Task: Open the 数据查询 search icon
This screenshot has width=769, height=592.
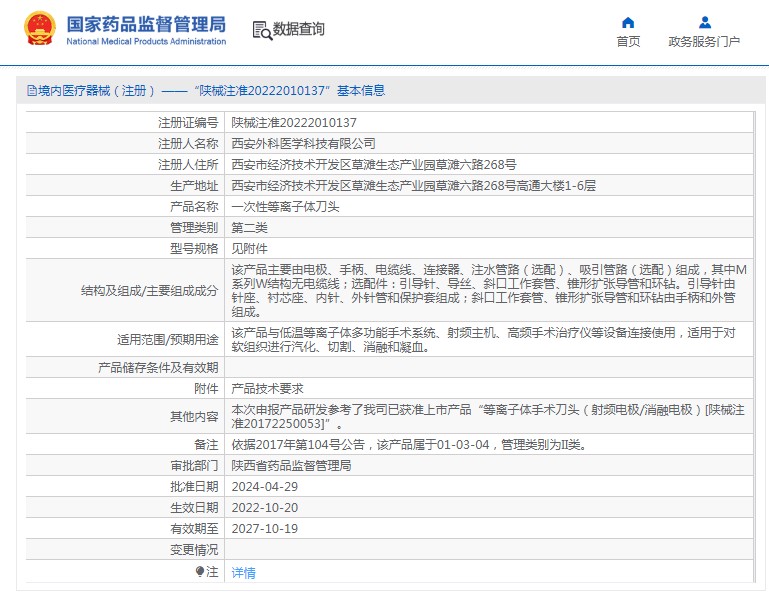Action: click(x=262, y=30)
